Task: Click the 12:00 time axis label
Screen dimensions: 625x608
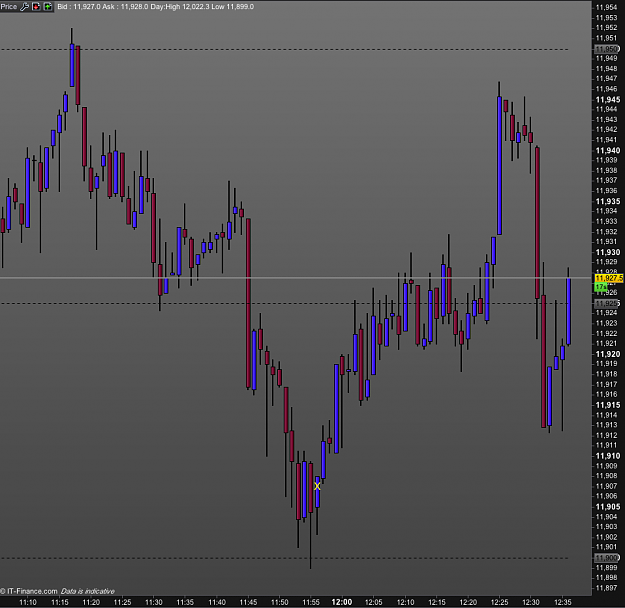Action: [342, 602]
